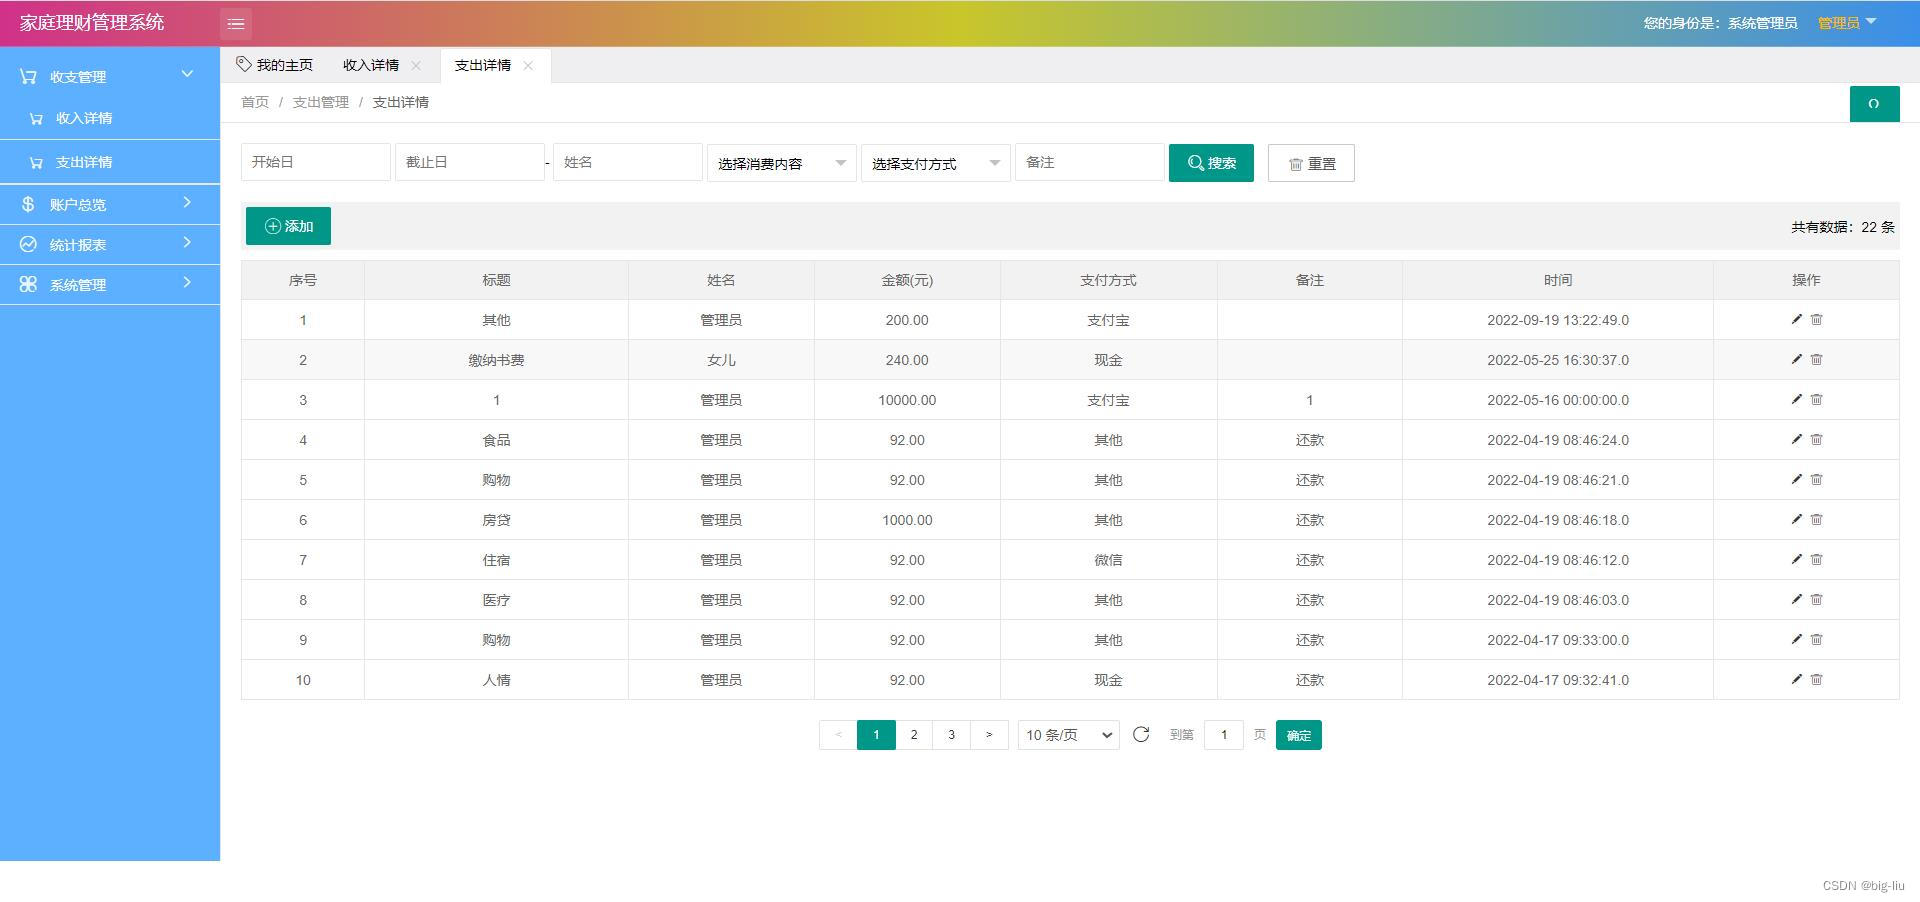
Task: Edit the 房贷 row with pencil icon
Action: tap(1796, 519)
